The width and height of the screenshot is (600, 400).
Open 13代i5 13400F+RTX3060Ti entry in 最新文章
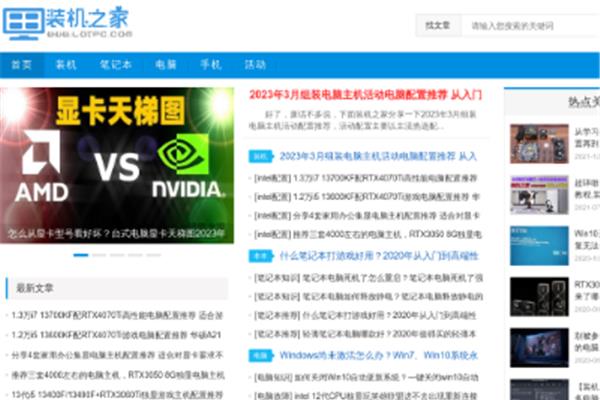[x=117, y=394]
